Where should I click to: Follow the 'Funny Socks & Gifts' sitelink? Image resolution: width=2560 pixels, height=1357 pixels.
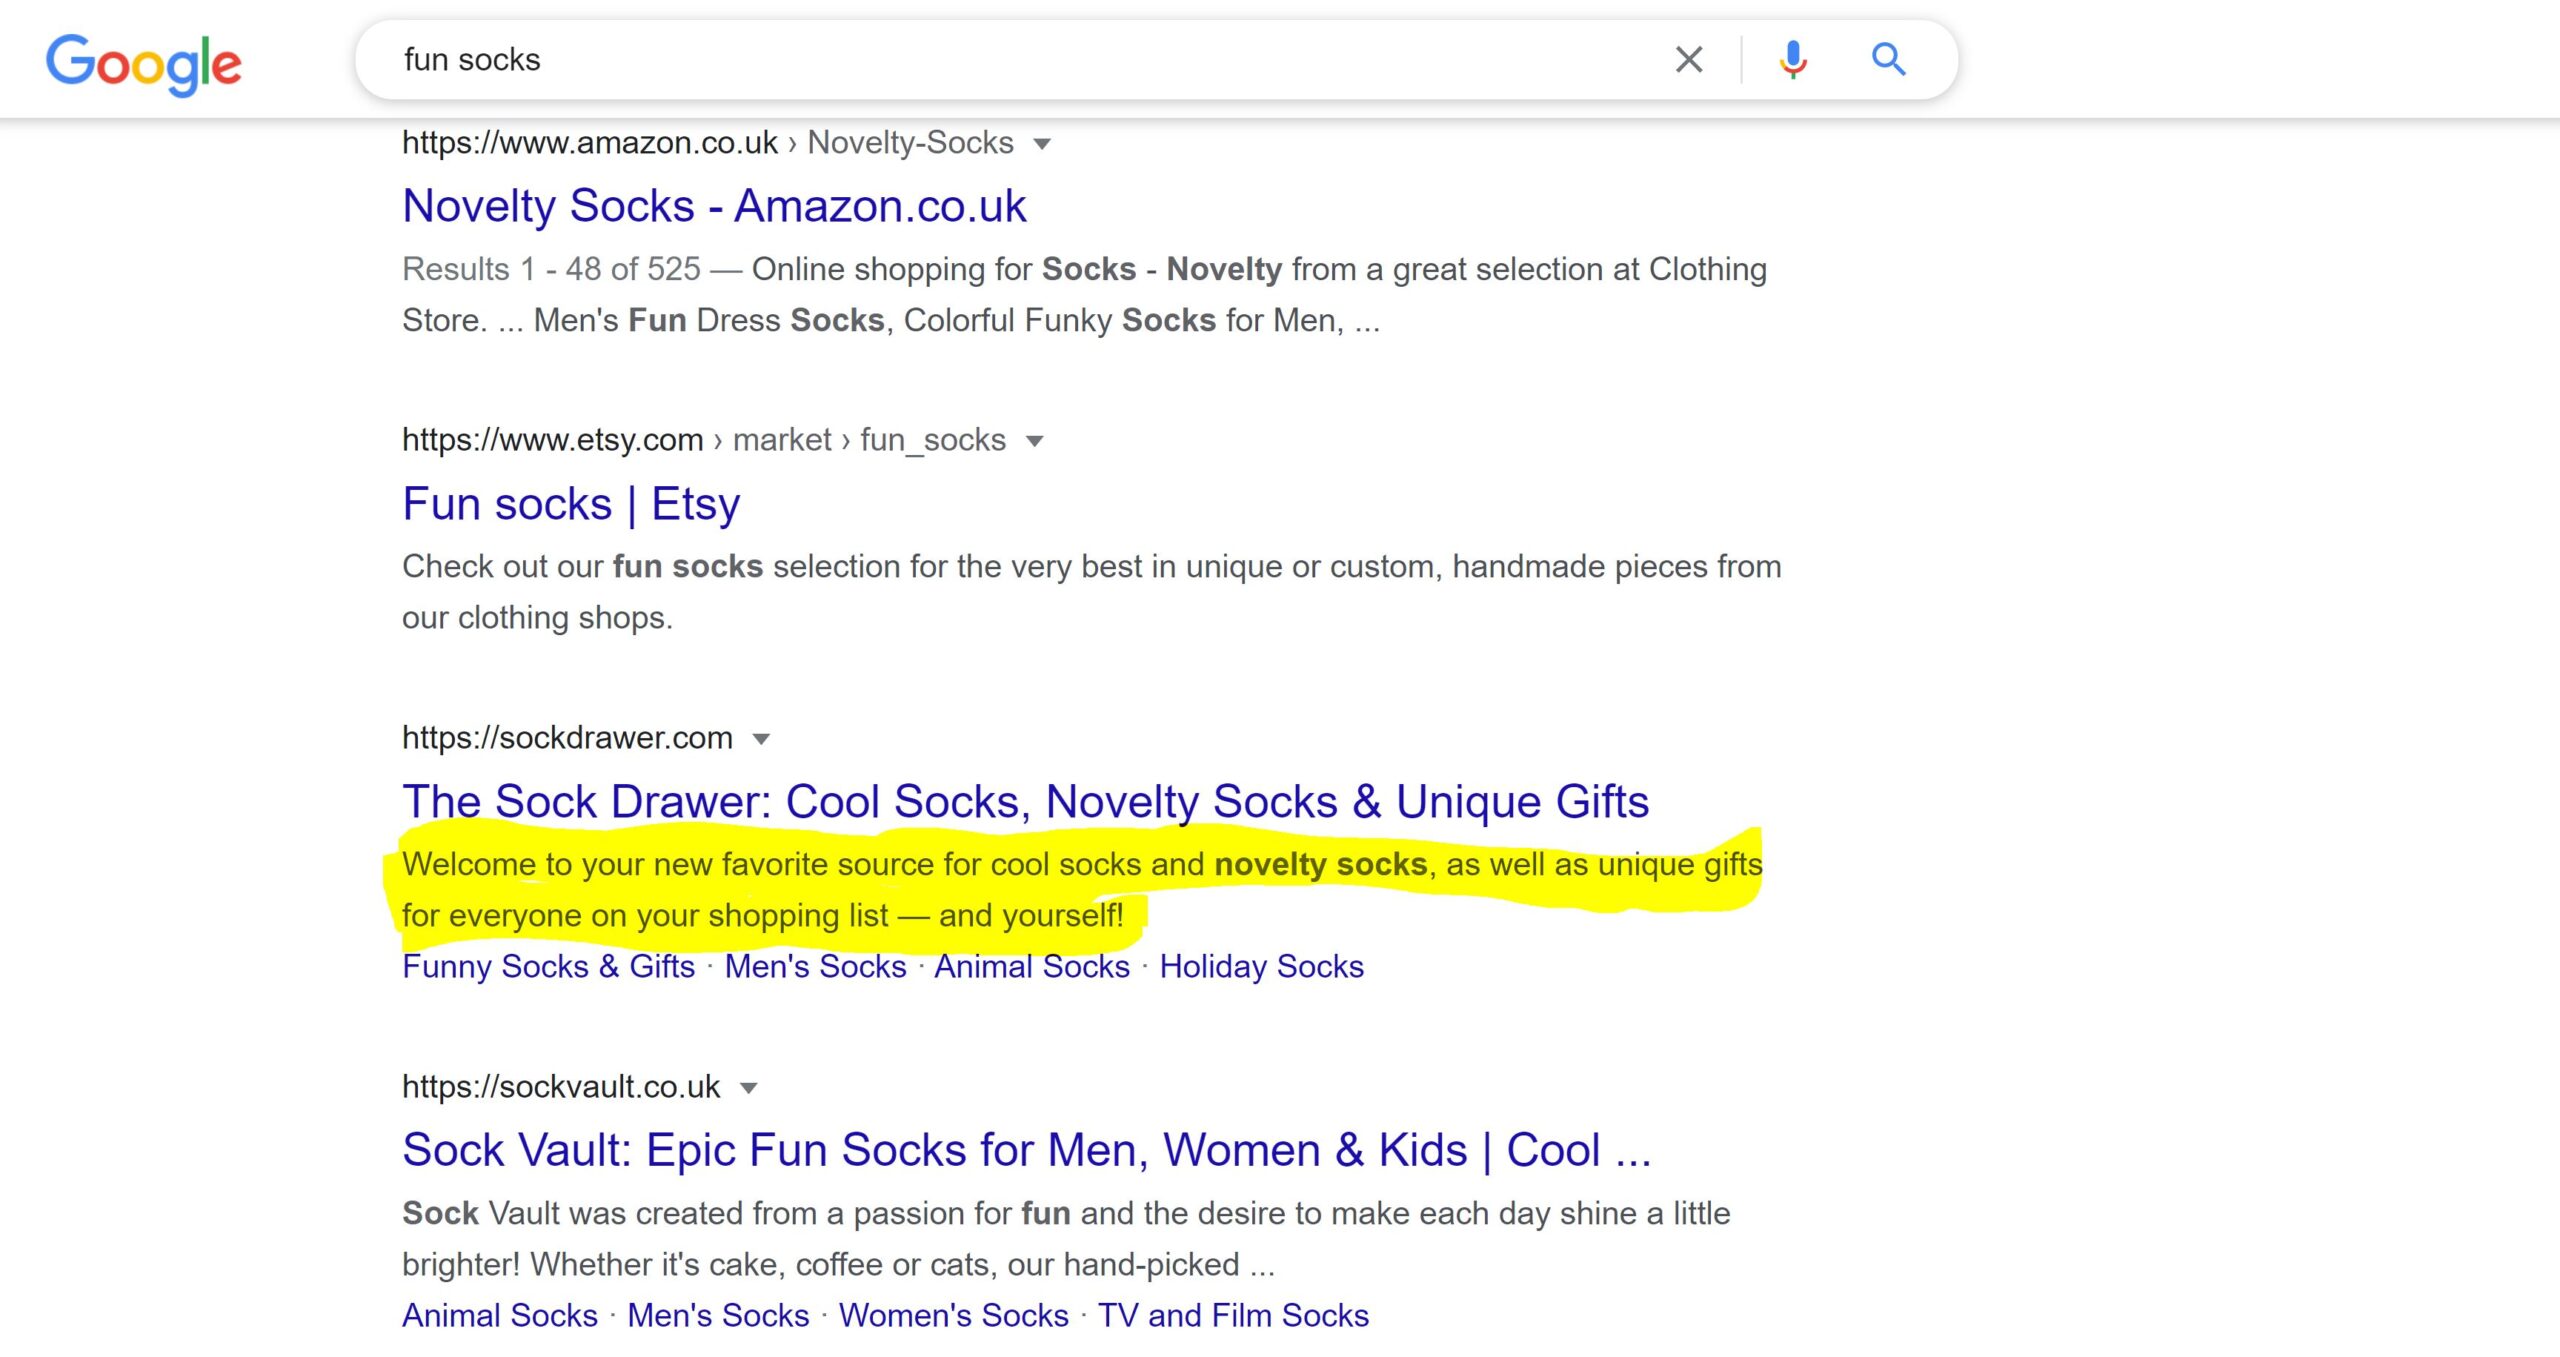pos(548,967)
